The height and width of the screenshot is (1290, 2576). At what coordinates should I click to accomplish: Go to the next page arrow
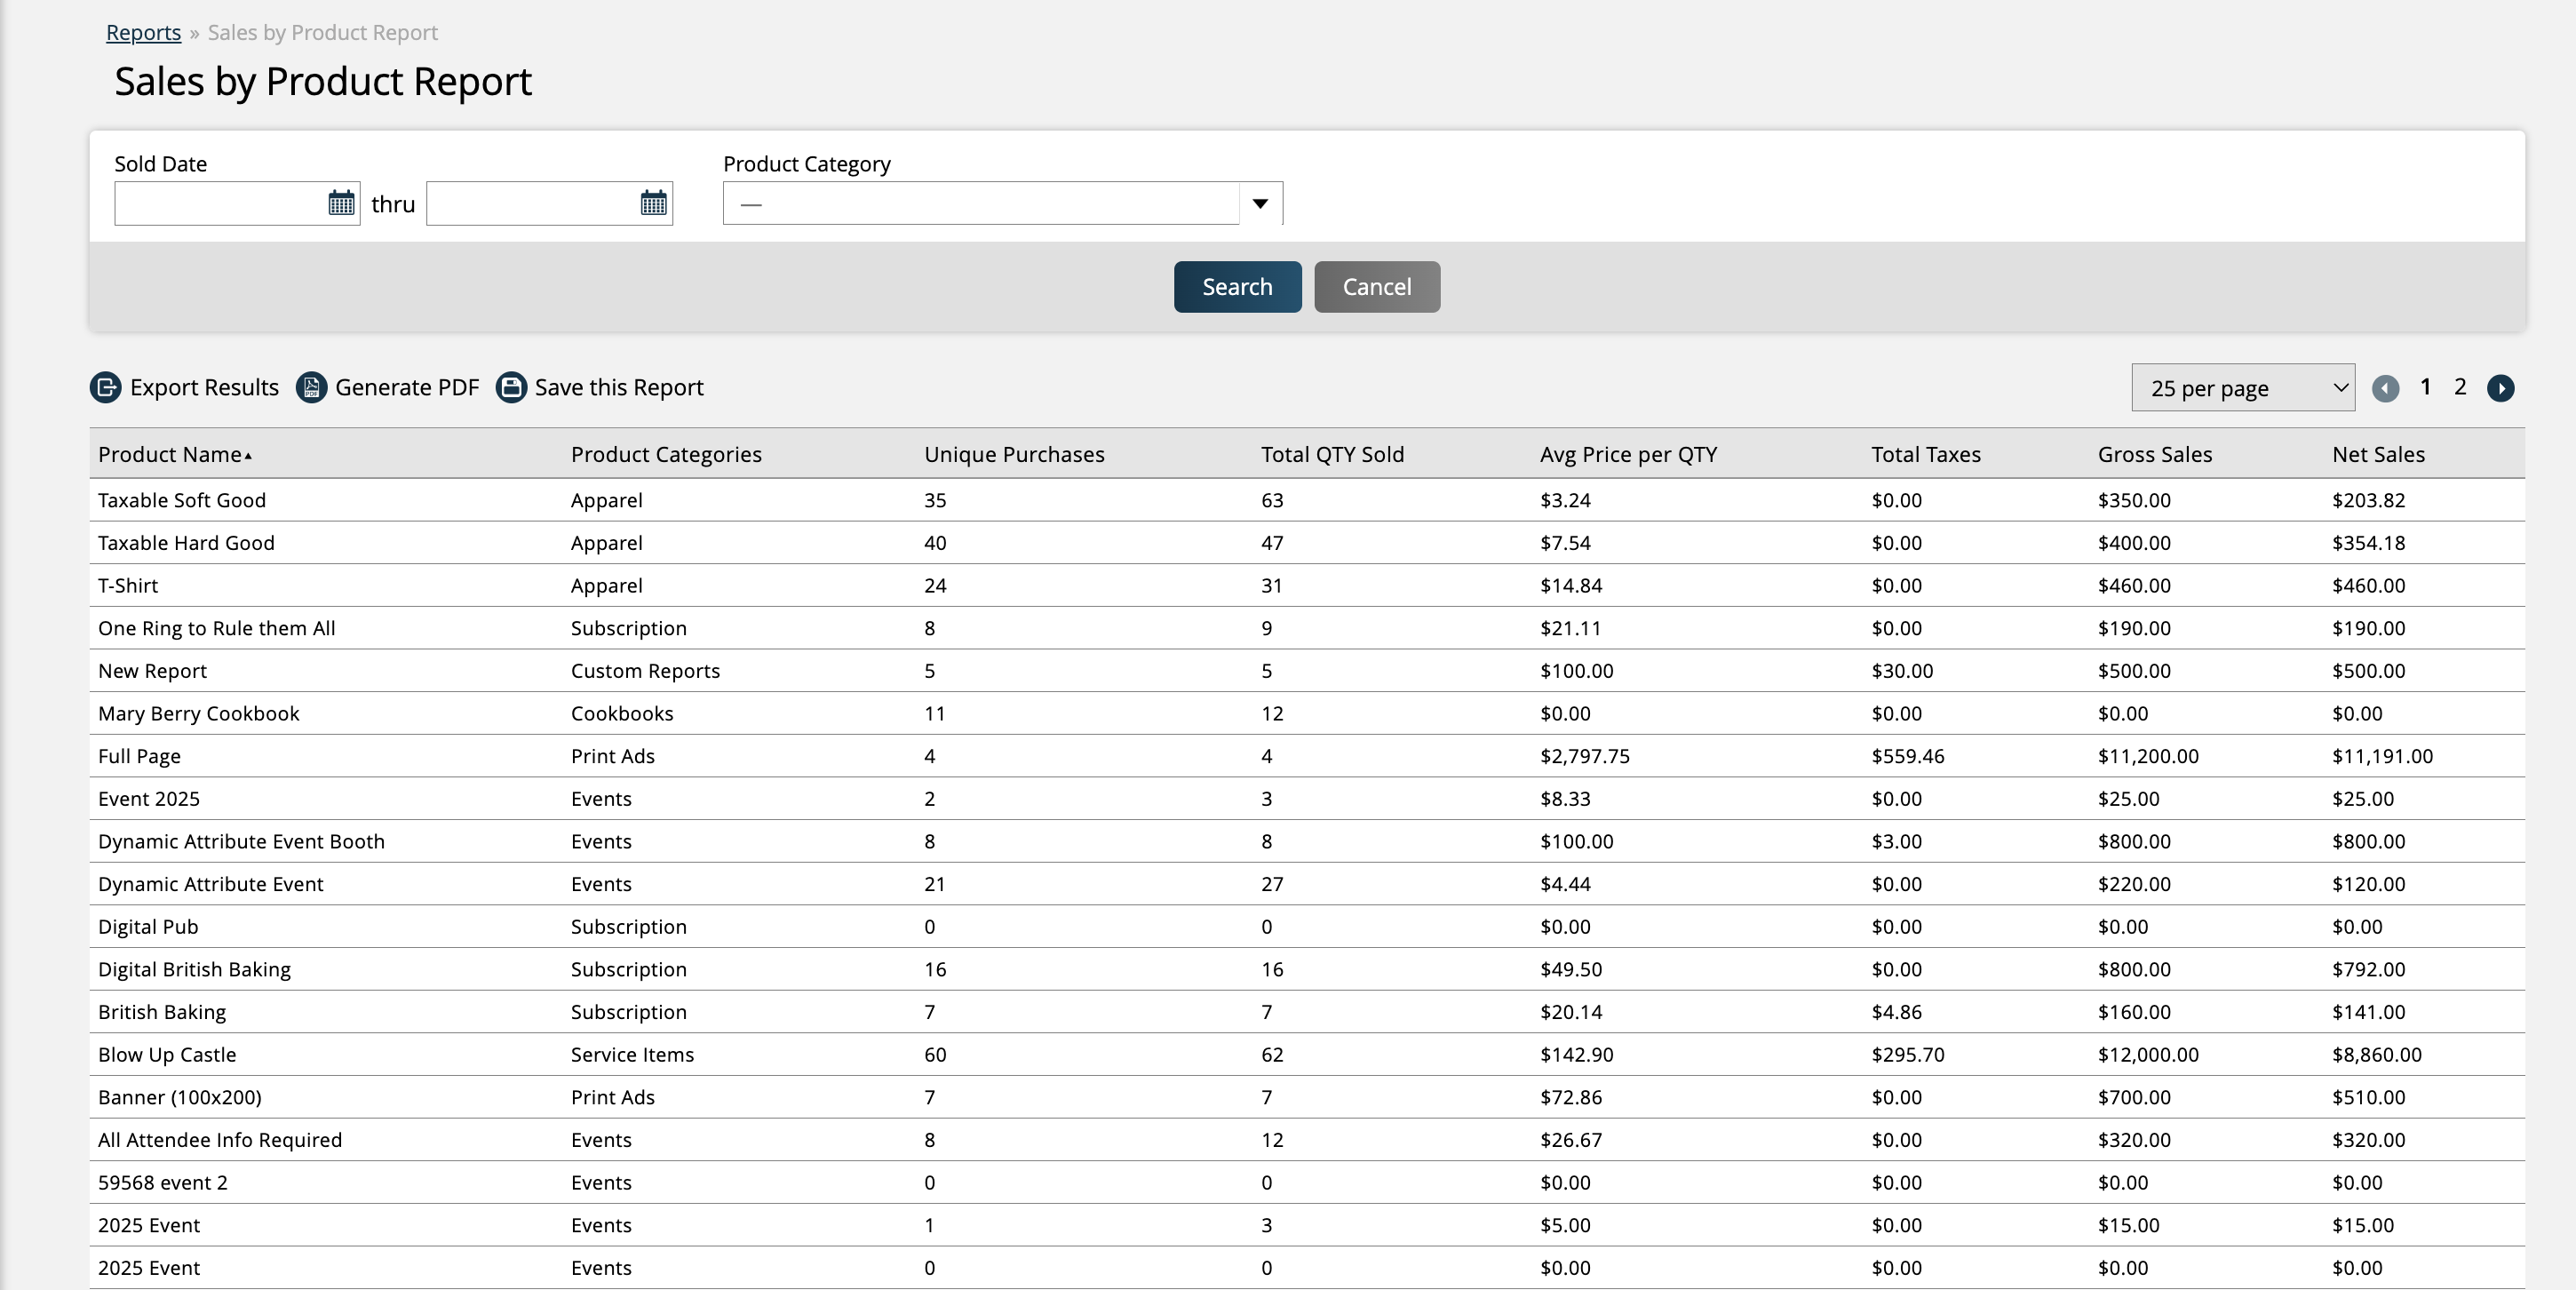(2500, 388)
